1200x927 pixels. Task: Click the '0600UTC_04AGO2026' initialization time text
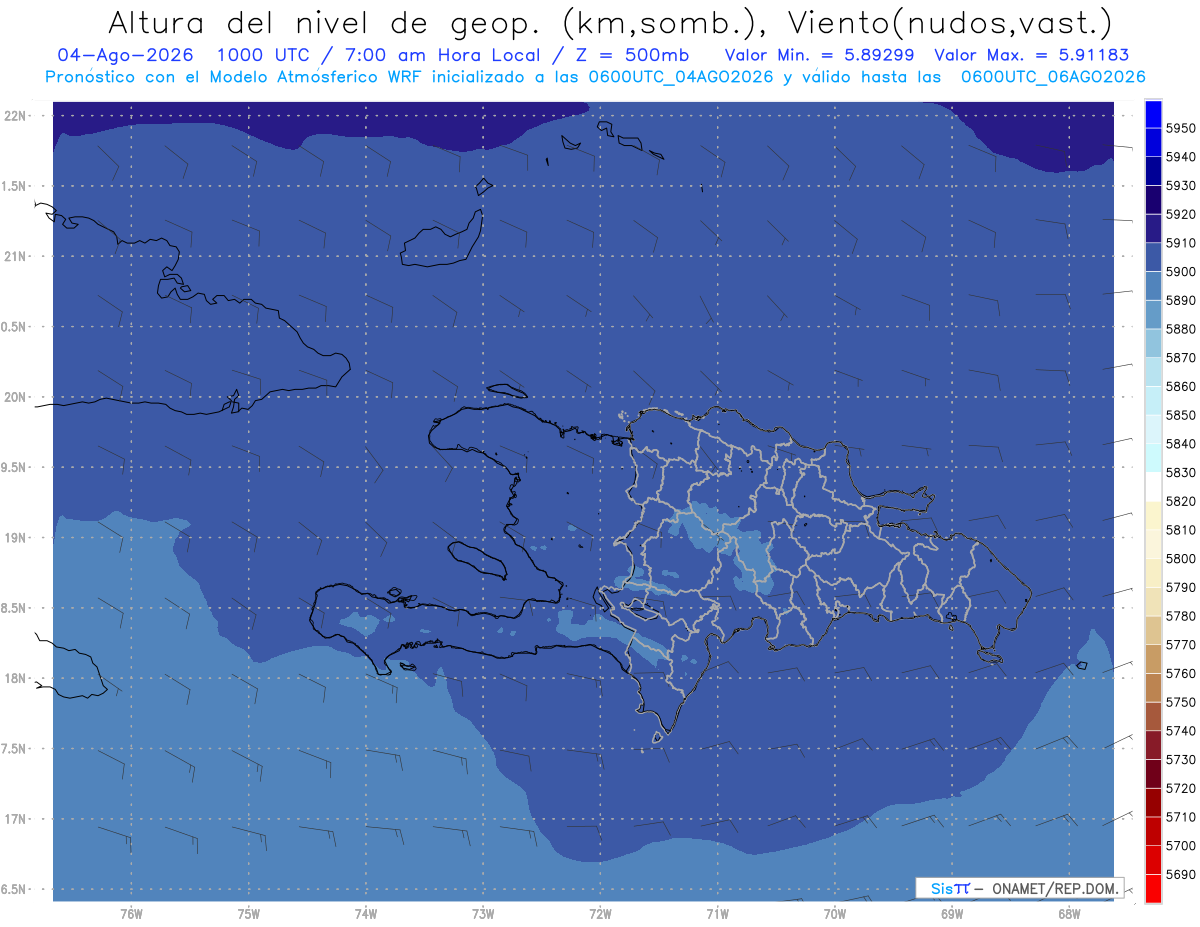tap(681, 77)
